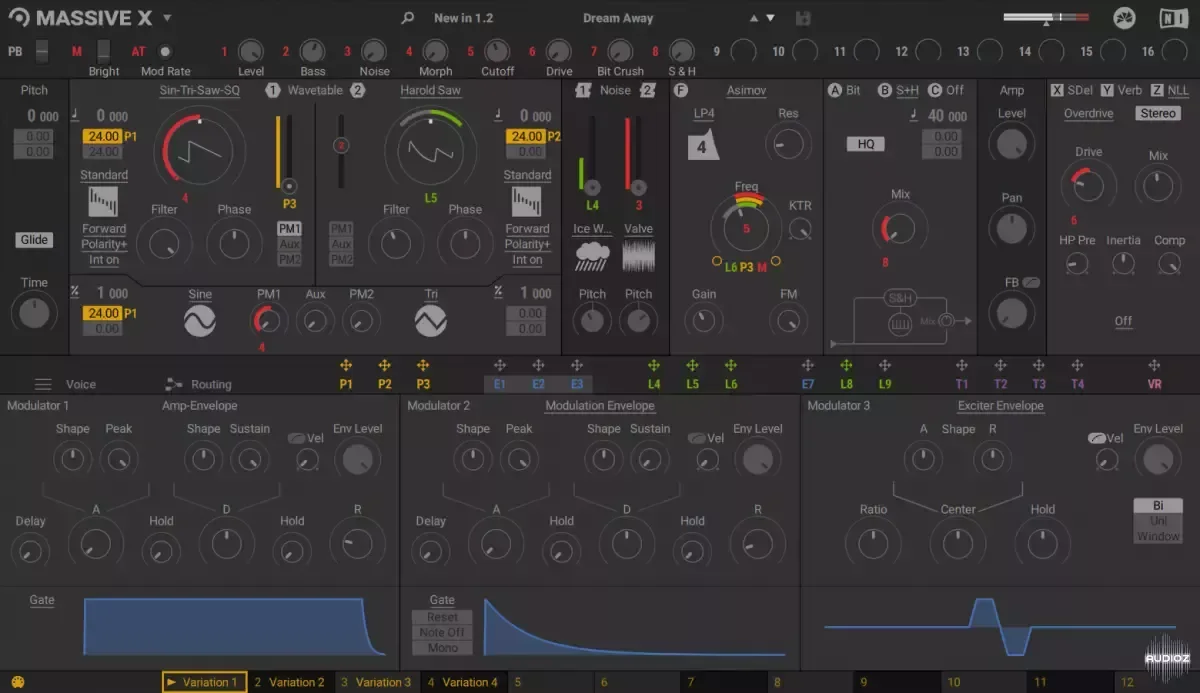The image size is (1200, 693).
Task: Click the LP4 filter slope icon
Action: tap(704, 145)
